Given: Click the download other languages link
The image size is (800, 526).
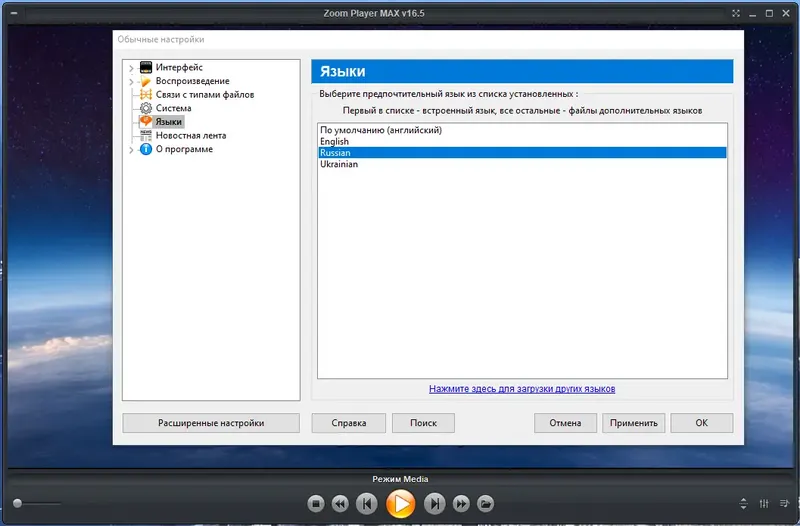Looking at the screenshot, I should click(x=522, y=389).
